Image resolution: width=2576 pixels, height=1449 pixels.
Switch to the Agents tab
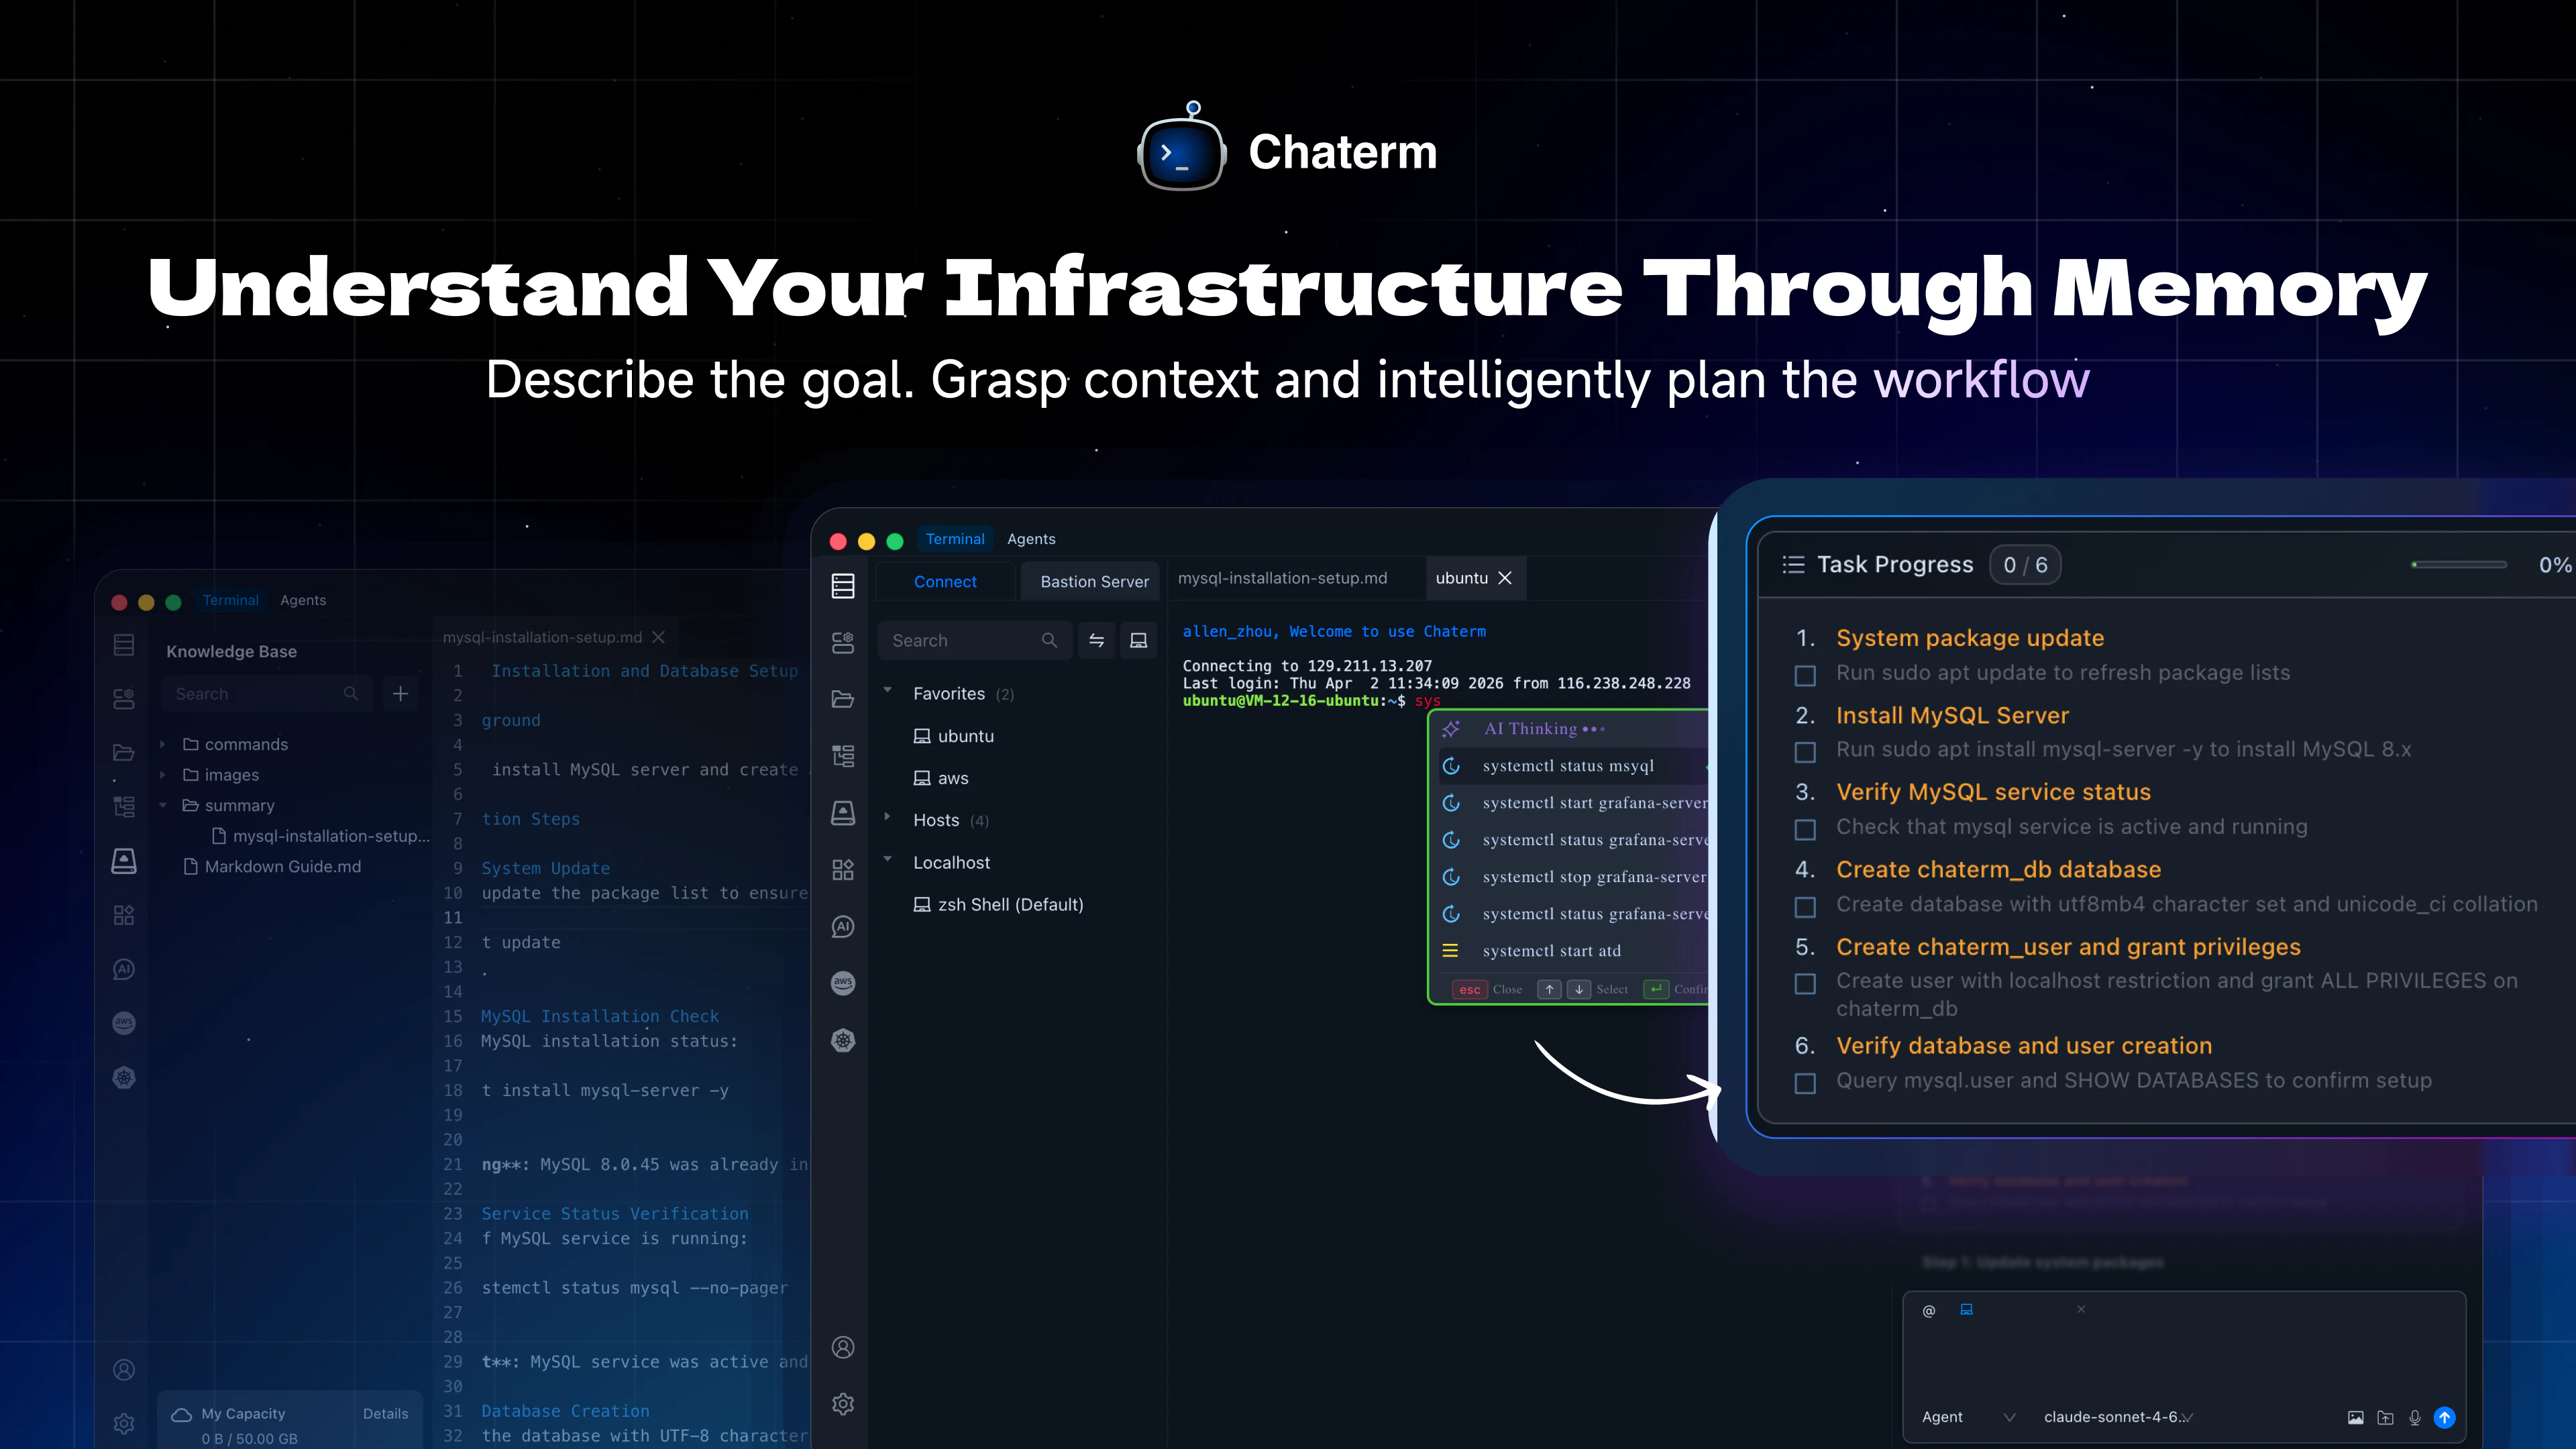1031,538
